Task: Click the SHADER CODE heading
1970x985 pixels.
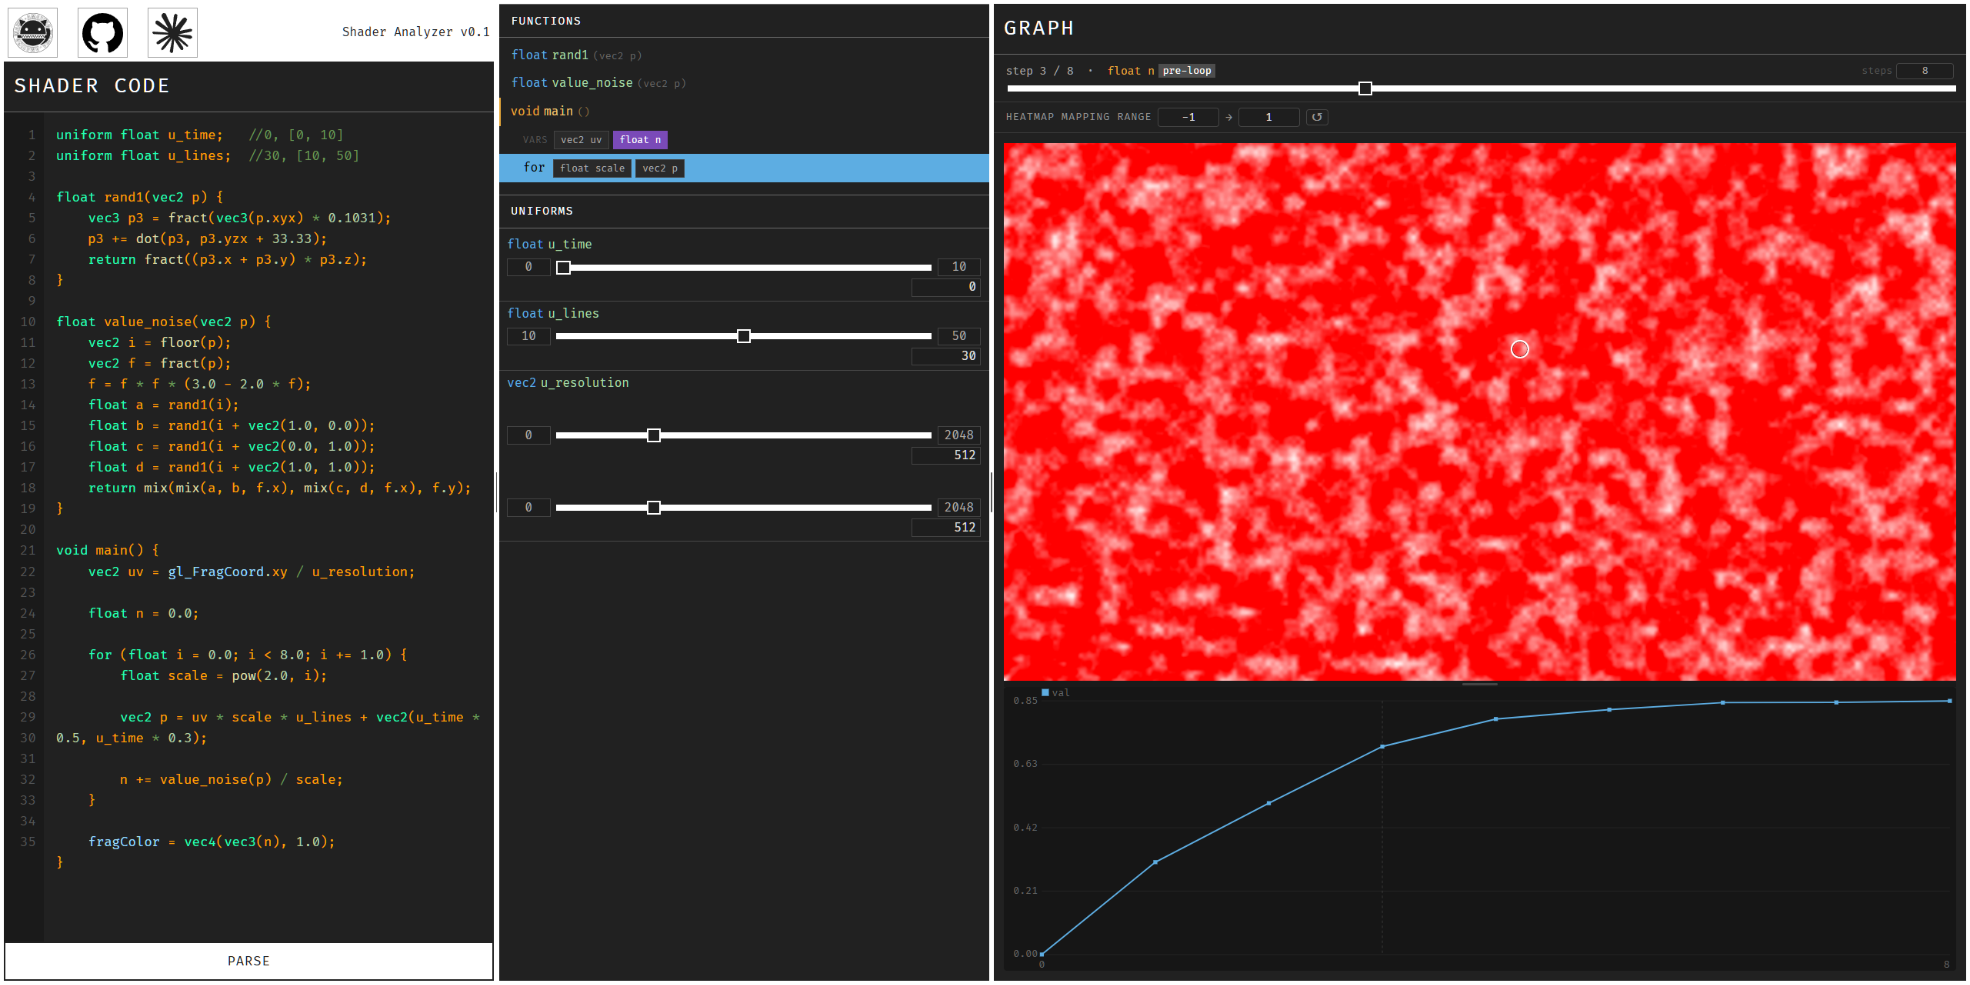Action: pos(92,86)
